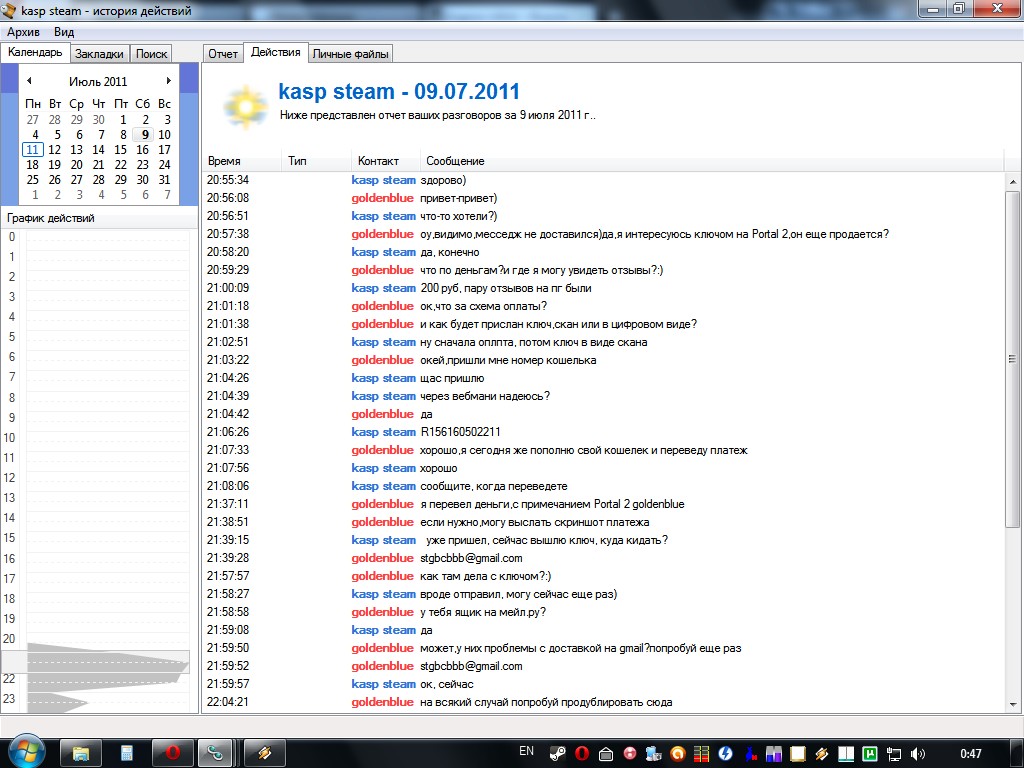Click the green square tray icon
The width and height of the screenshot is (1024, 768).
coord(869,754)
